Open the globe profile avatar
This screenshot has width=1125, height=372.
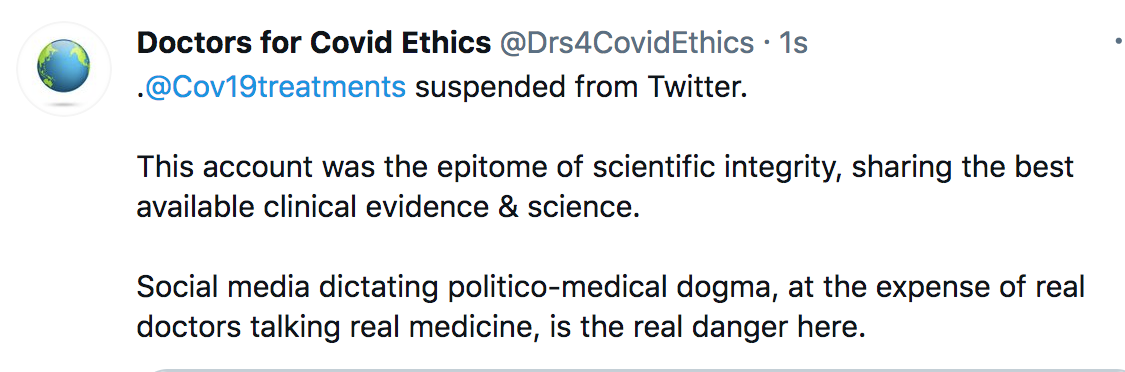pyautogui.click(x=64, y=65)
